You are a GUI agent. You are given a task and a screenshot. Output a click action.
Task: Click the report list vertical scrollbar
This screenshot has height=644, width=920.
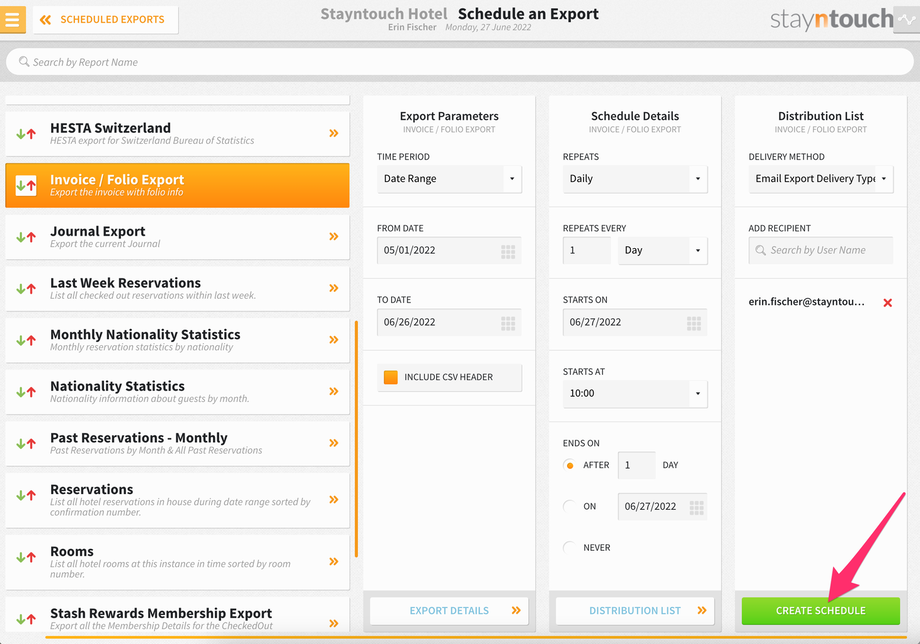point(356,439)
